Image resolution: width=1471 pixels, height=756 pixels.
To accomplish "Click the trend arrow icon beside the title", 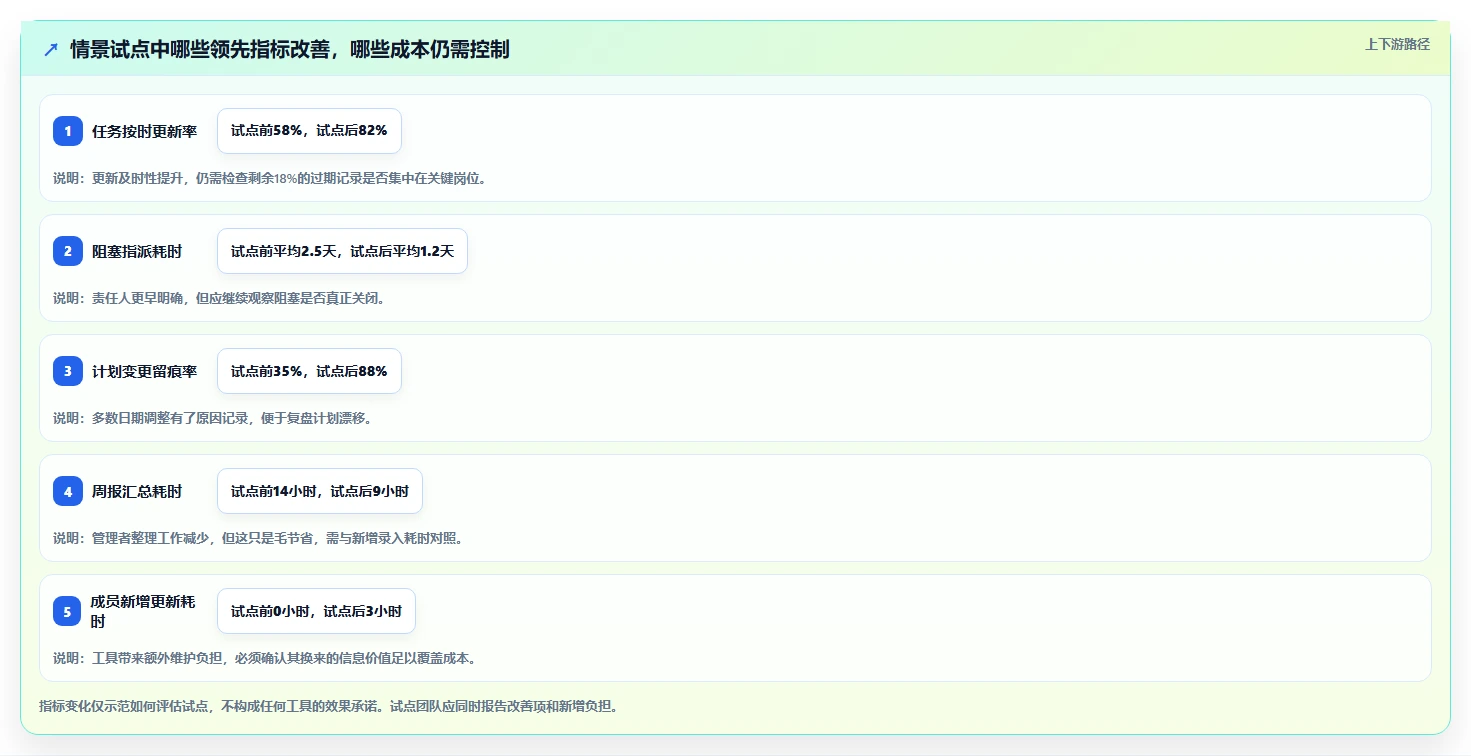I will 51,49.
